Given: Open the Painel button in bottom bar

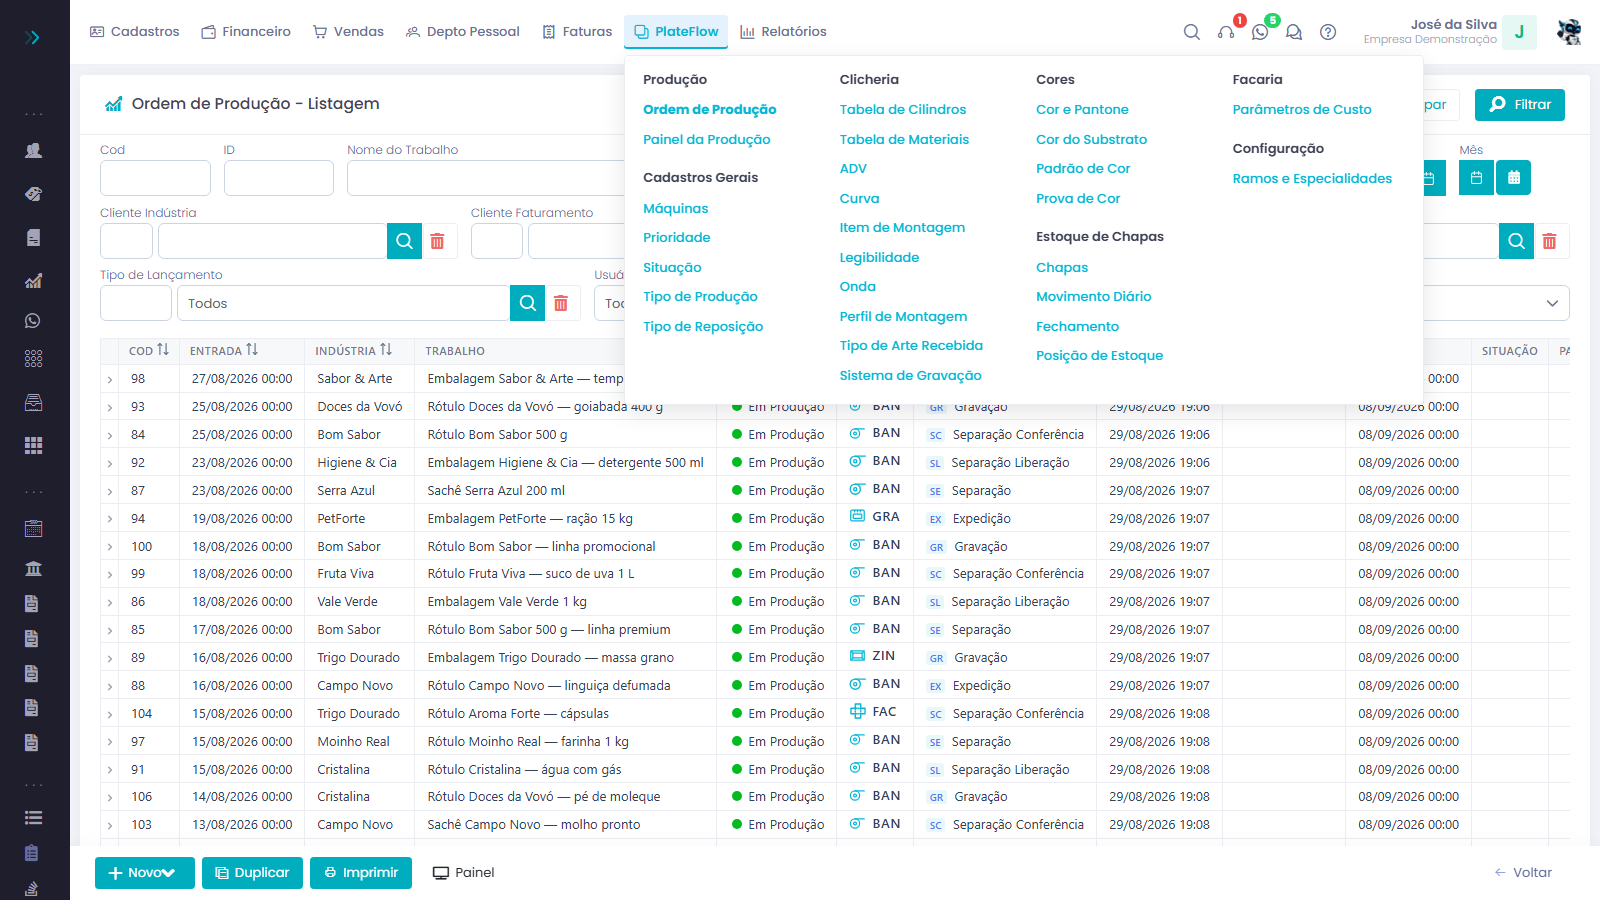Looking at the screenshot, I should point(463,873).
